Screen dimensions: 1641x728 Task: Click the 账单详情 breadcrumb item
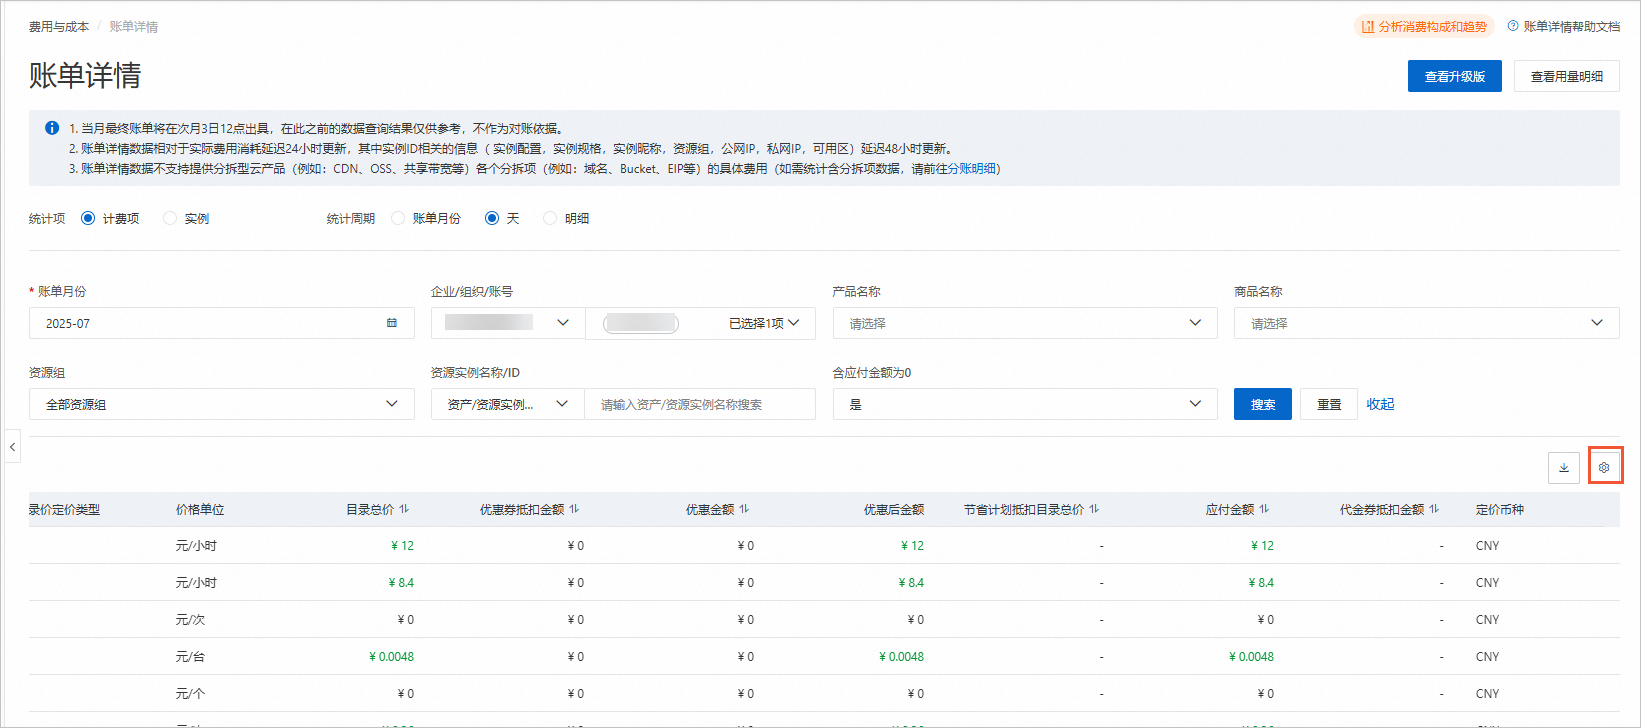point(134,27)
